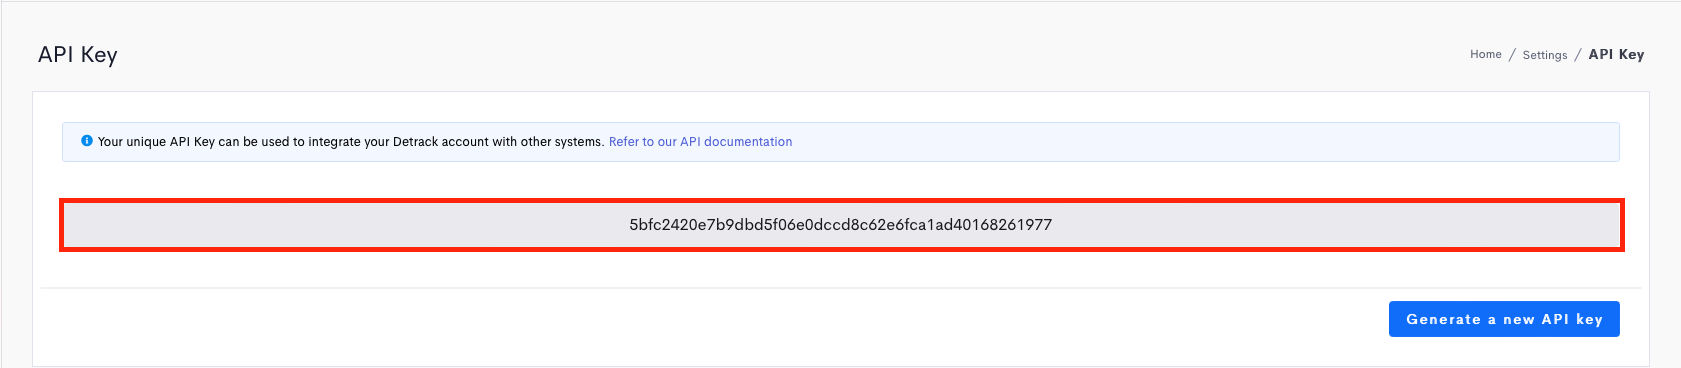The width and height of the screenshot is (1681, 368).
Task: Click the slash between Home and Settings
Action: coord(1512,54)
